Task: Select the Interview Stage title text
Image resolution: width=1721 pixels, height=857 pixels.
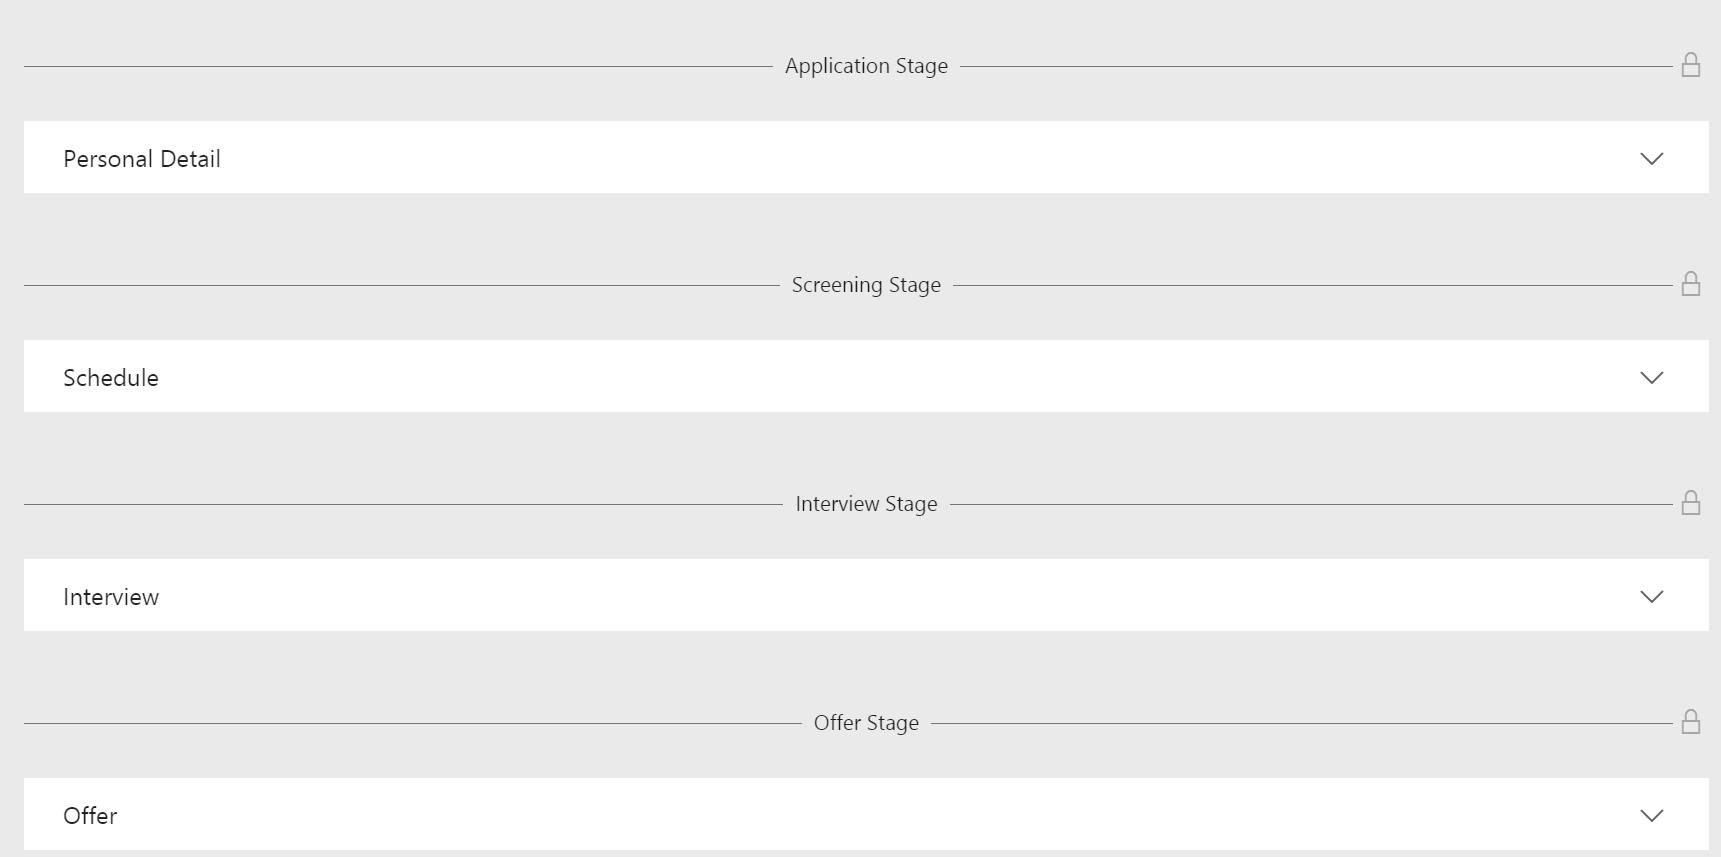Action: [x=866, y=503]
